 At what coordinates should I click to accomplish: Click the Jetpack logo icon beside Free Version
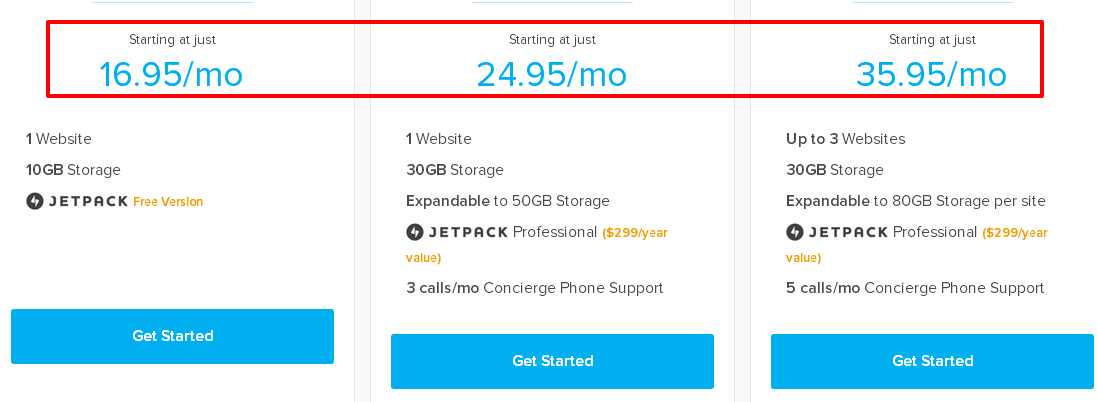pyautogui.click(x=35, y=202)
